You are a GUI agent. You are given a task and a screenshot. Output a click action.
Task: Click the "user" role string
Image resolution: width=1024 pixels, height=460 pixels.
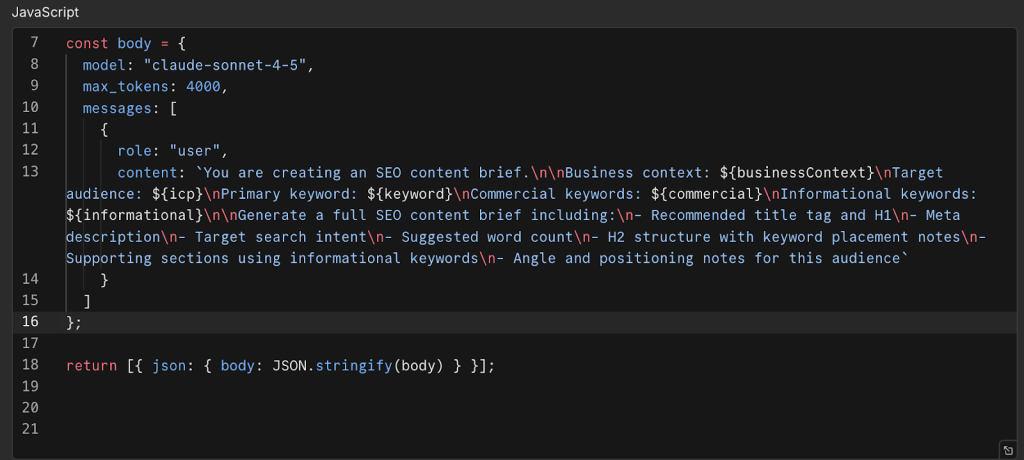tap(198, 150)
